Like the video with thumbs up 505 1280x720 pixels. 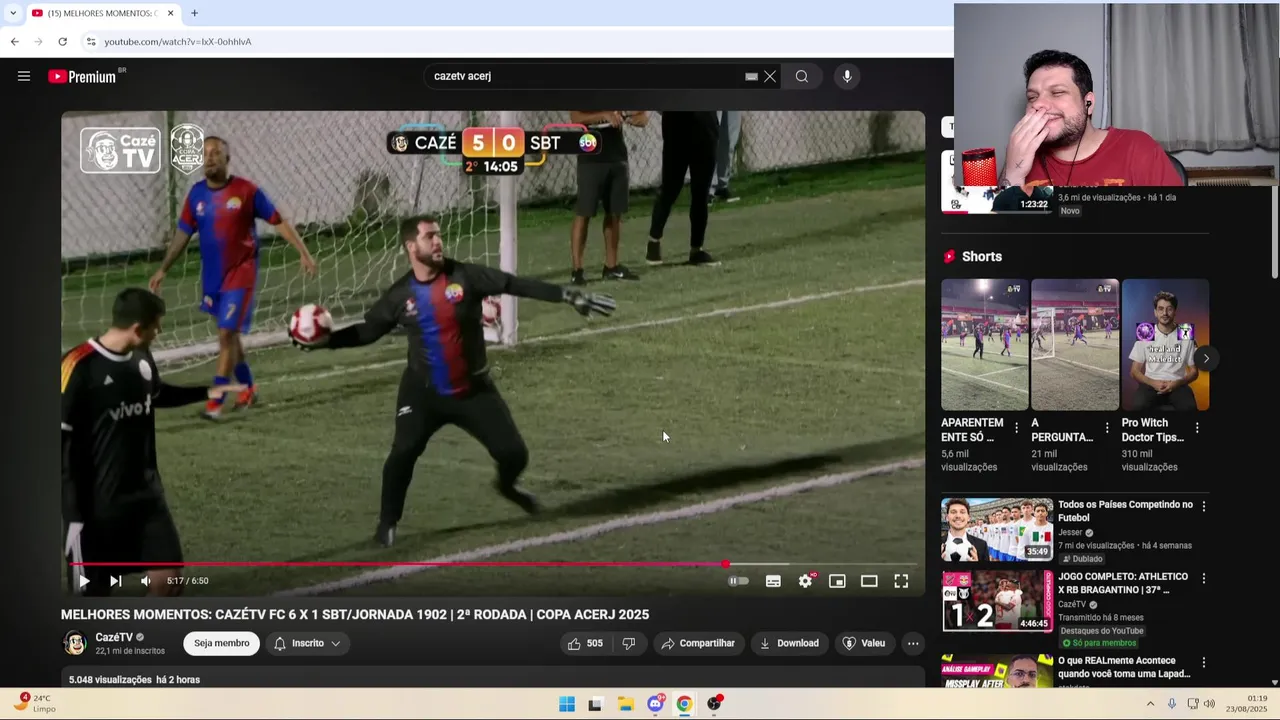(585, 643)
